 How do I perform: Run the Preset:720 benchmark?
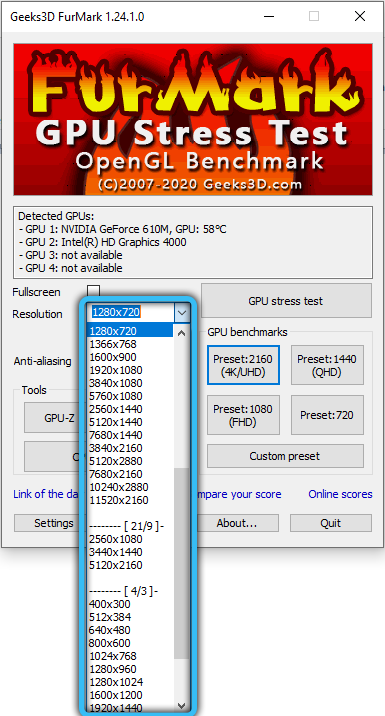point(327,415)
